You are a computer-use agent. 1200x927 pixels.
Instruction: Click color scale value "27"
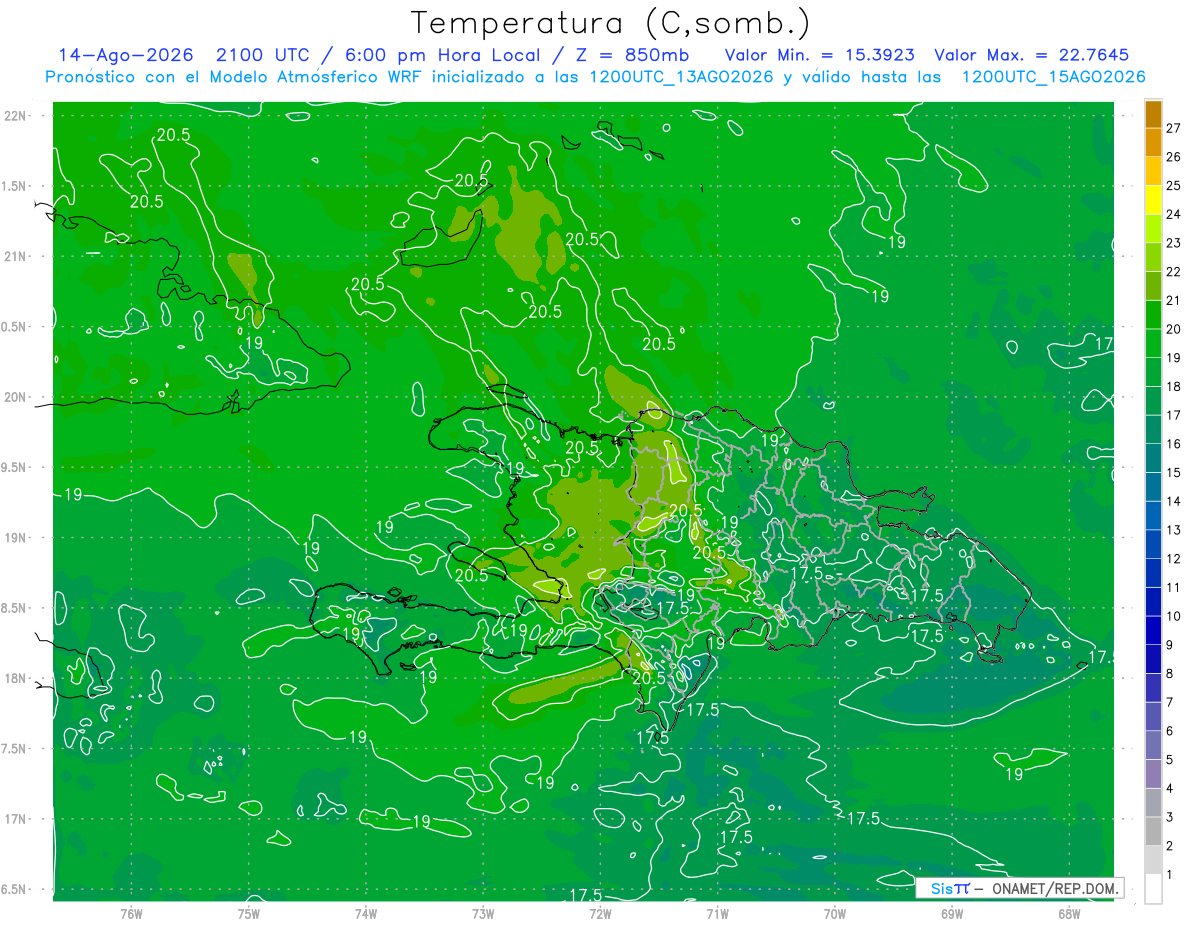(x=1174, y=128)
